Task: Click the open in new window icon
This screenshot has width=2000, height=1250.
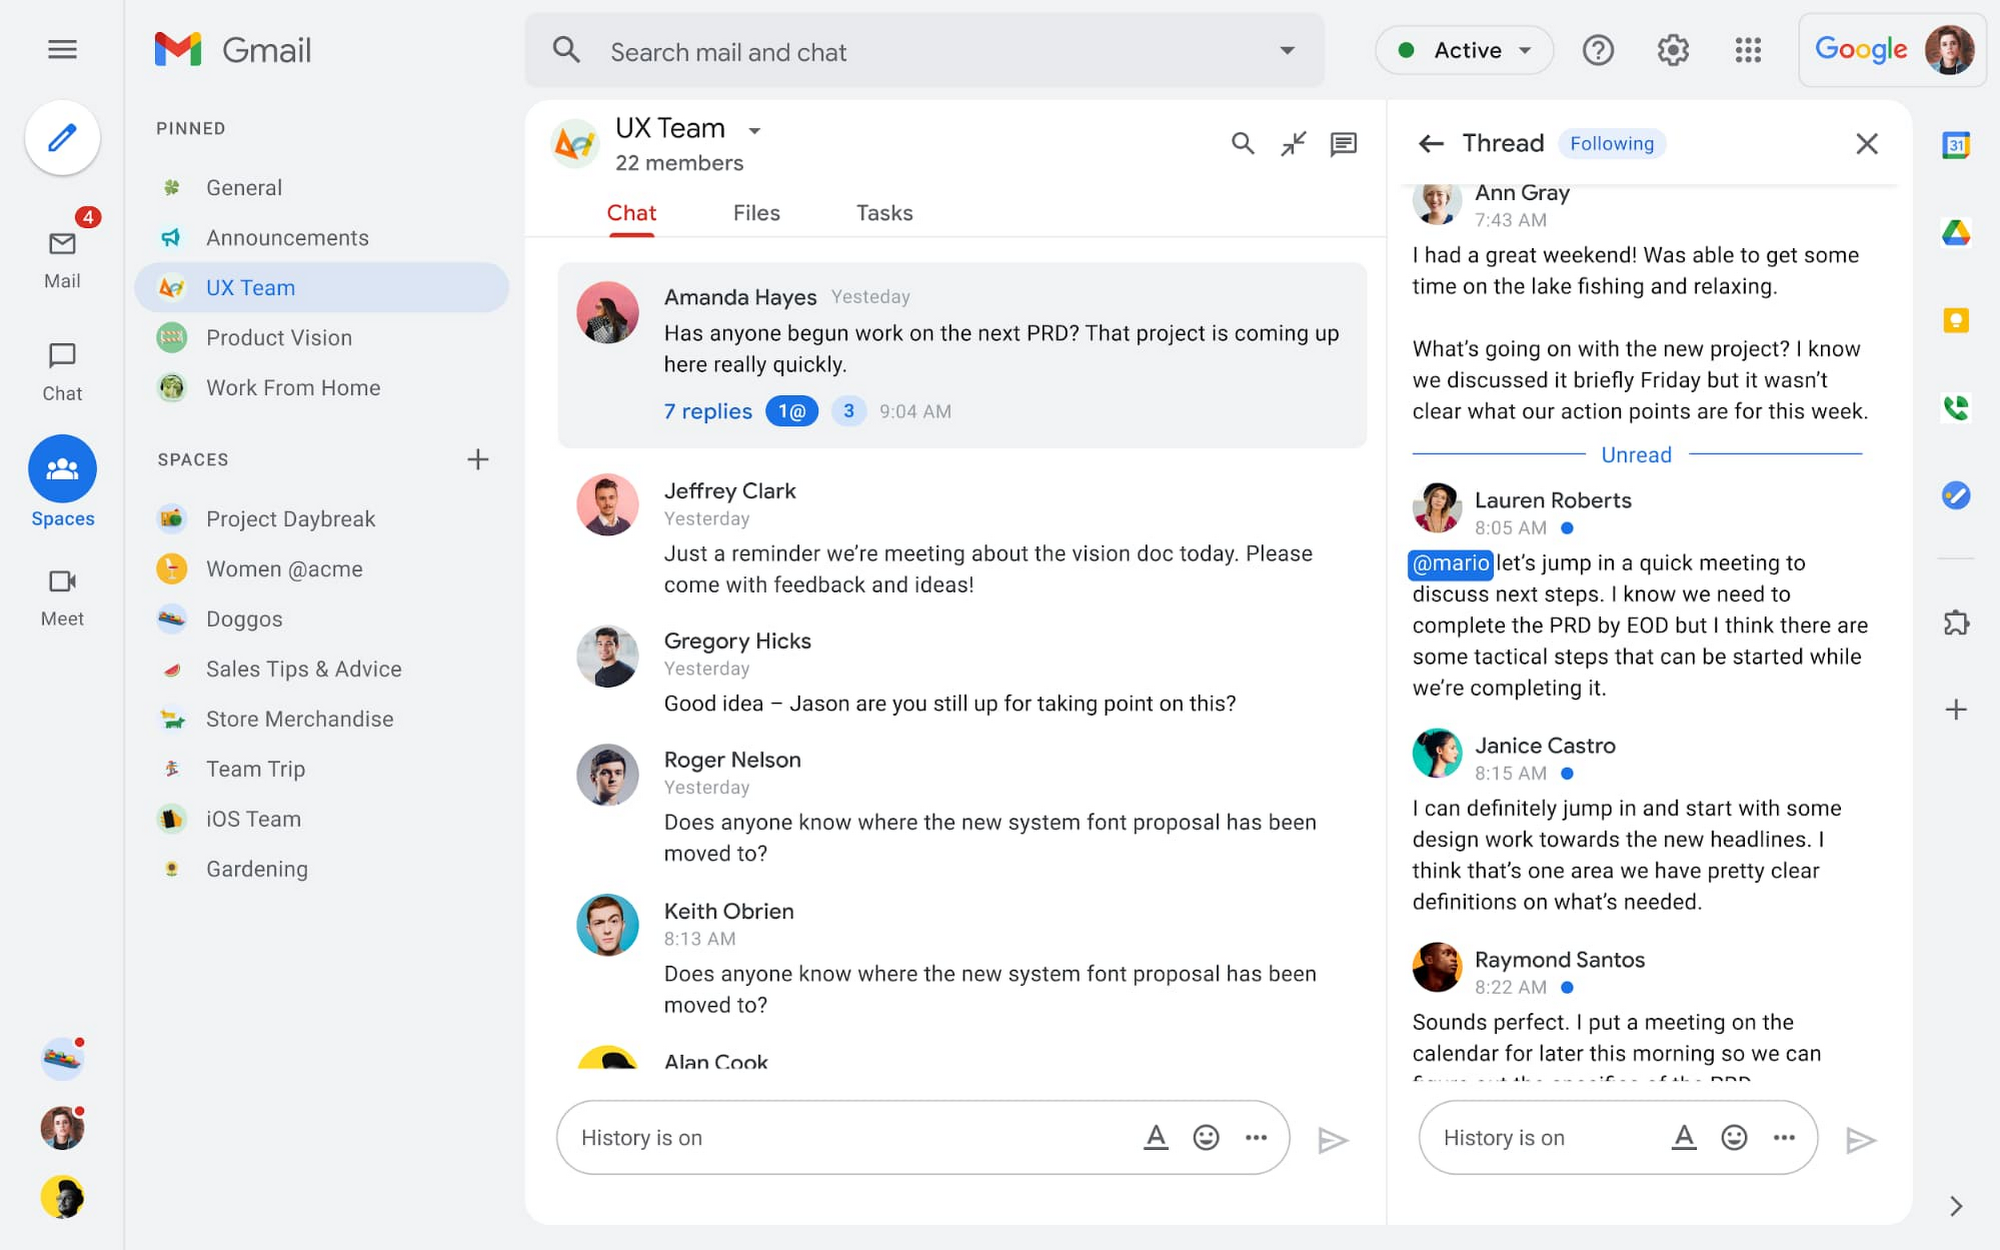Action: click(x=1293, y=143)
